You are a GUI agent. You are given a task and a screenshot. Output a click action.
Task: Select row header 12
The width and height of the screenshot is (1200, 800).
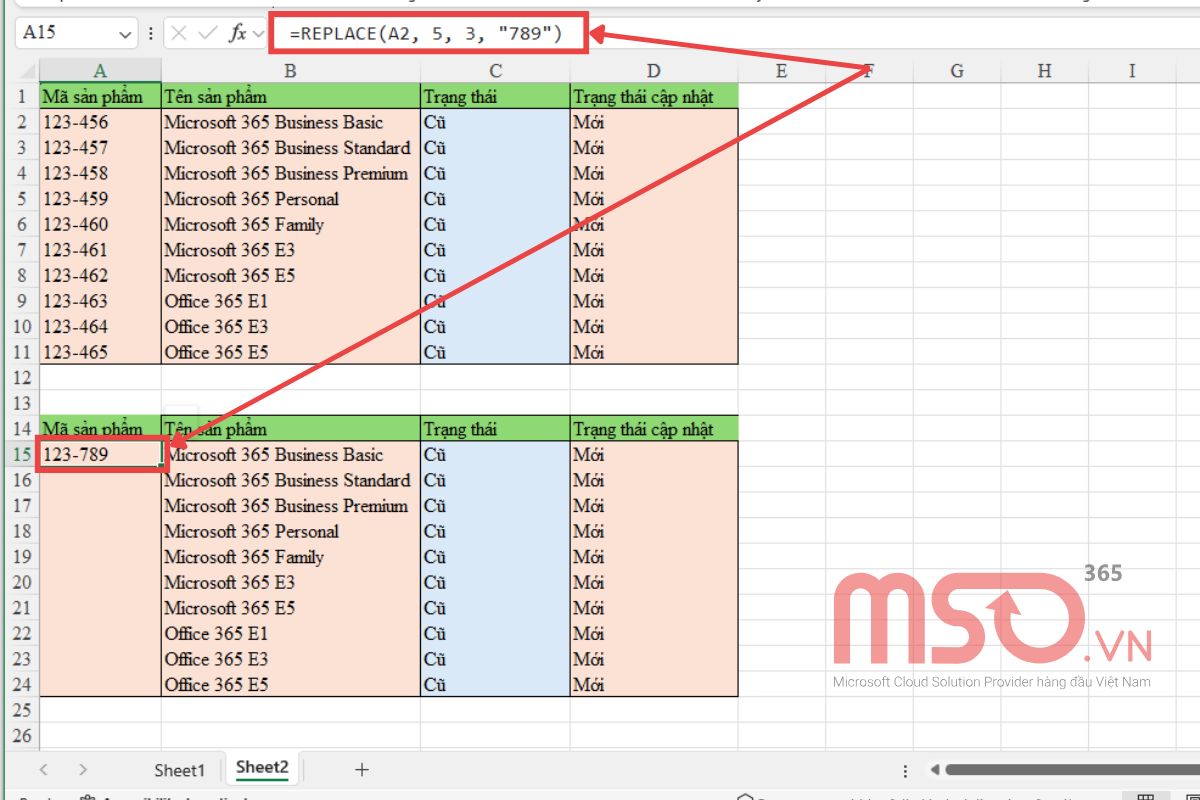(x=21, y=378)
